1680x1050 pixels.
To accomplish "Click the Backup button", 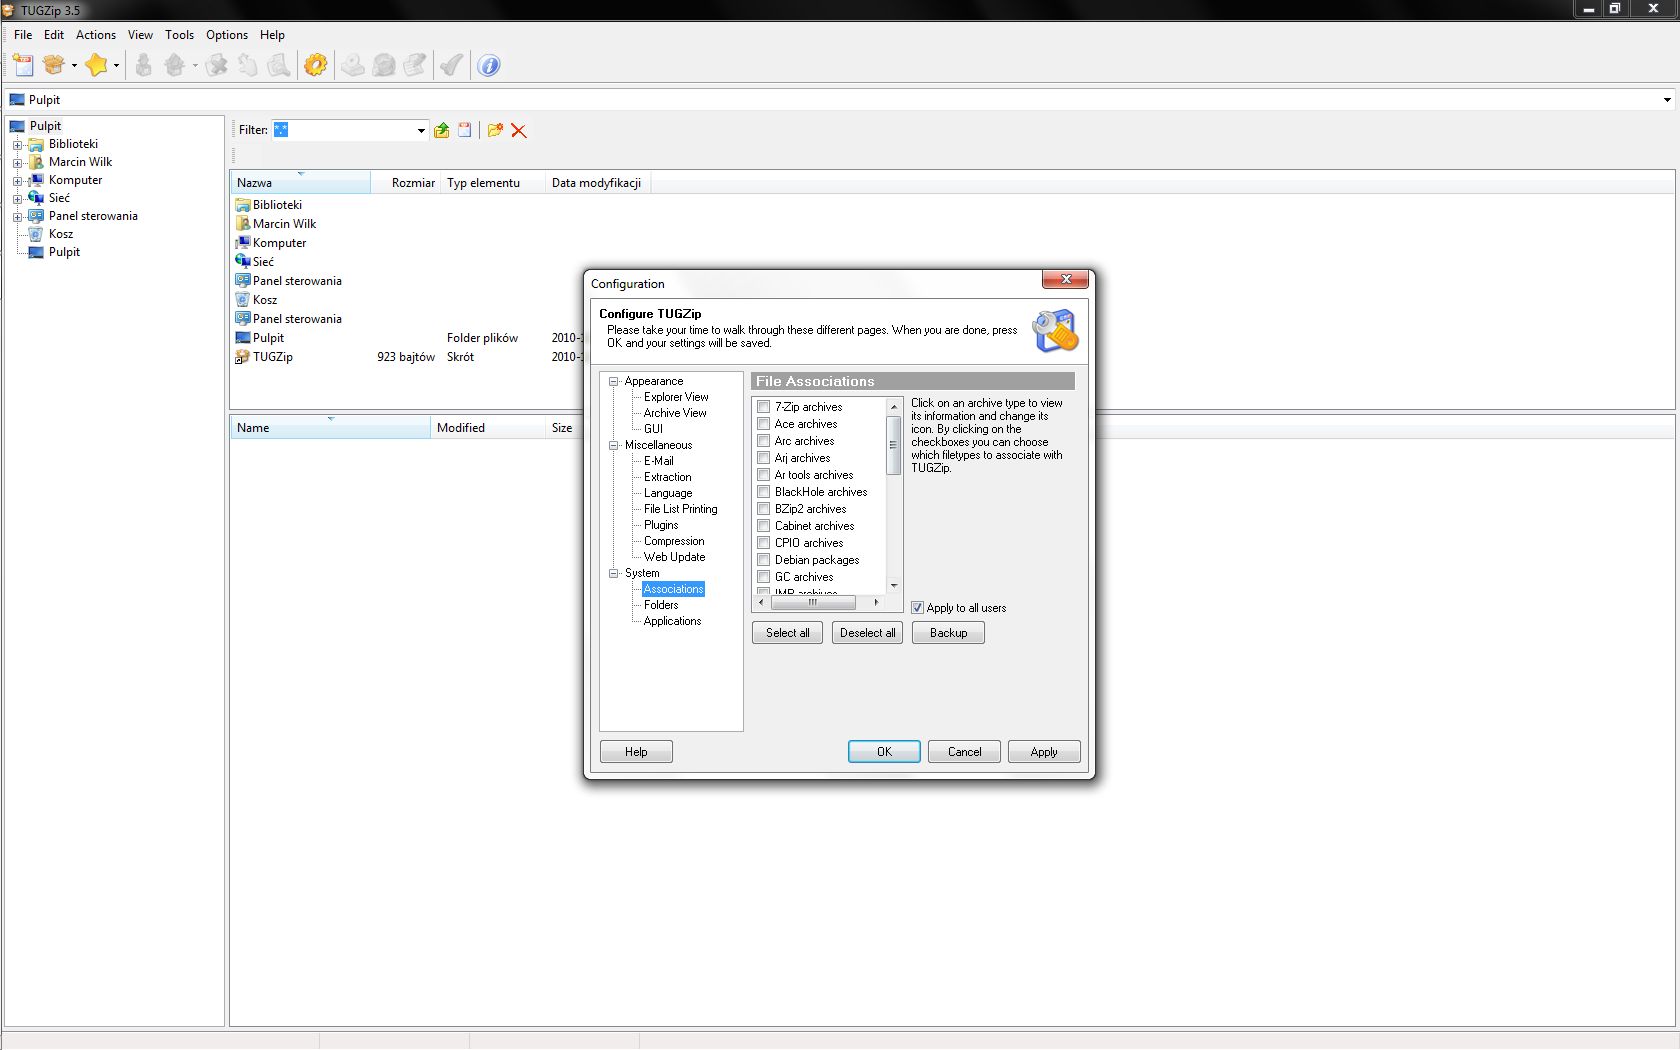I will [948, 633].
